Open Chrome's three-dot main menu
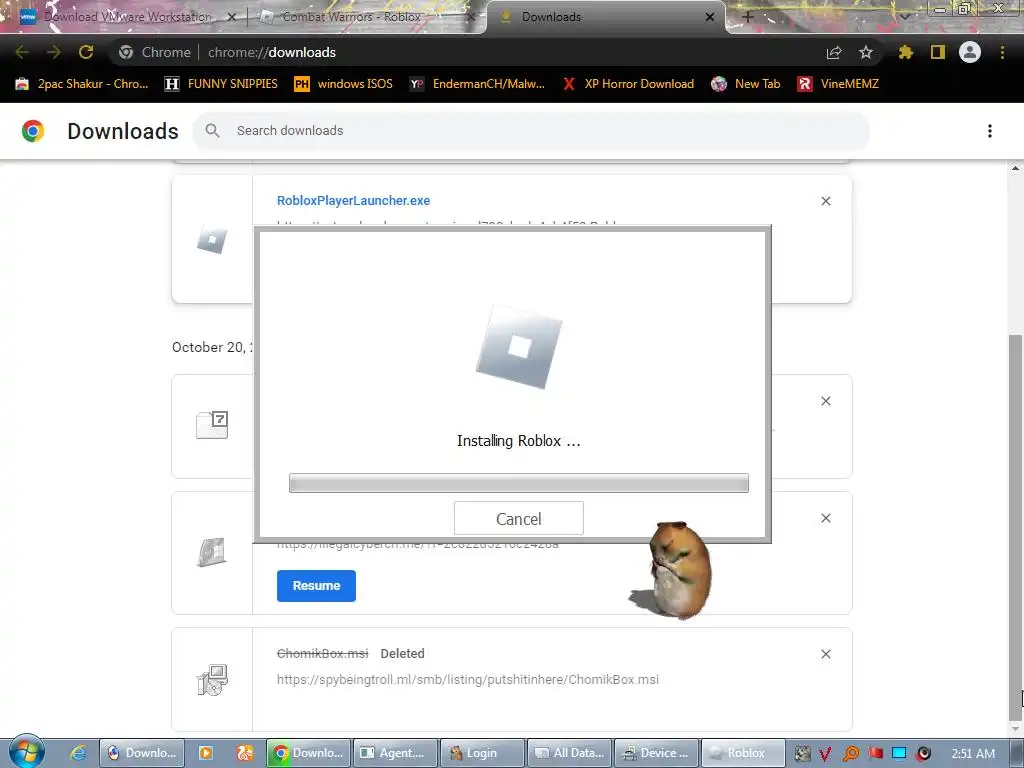The height and width of the screenshot is (768, 1024). click(1002, 52)
